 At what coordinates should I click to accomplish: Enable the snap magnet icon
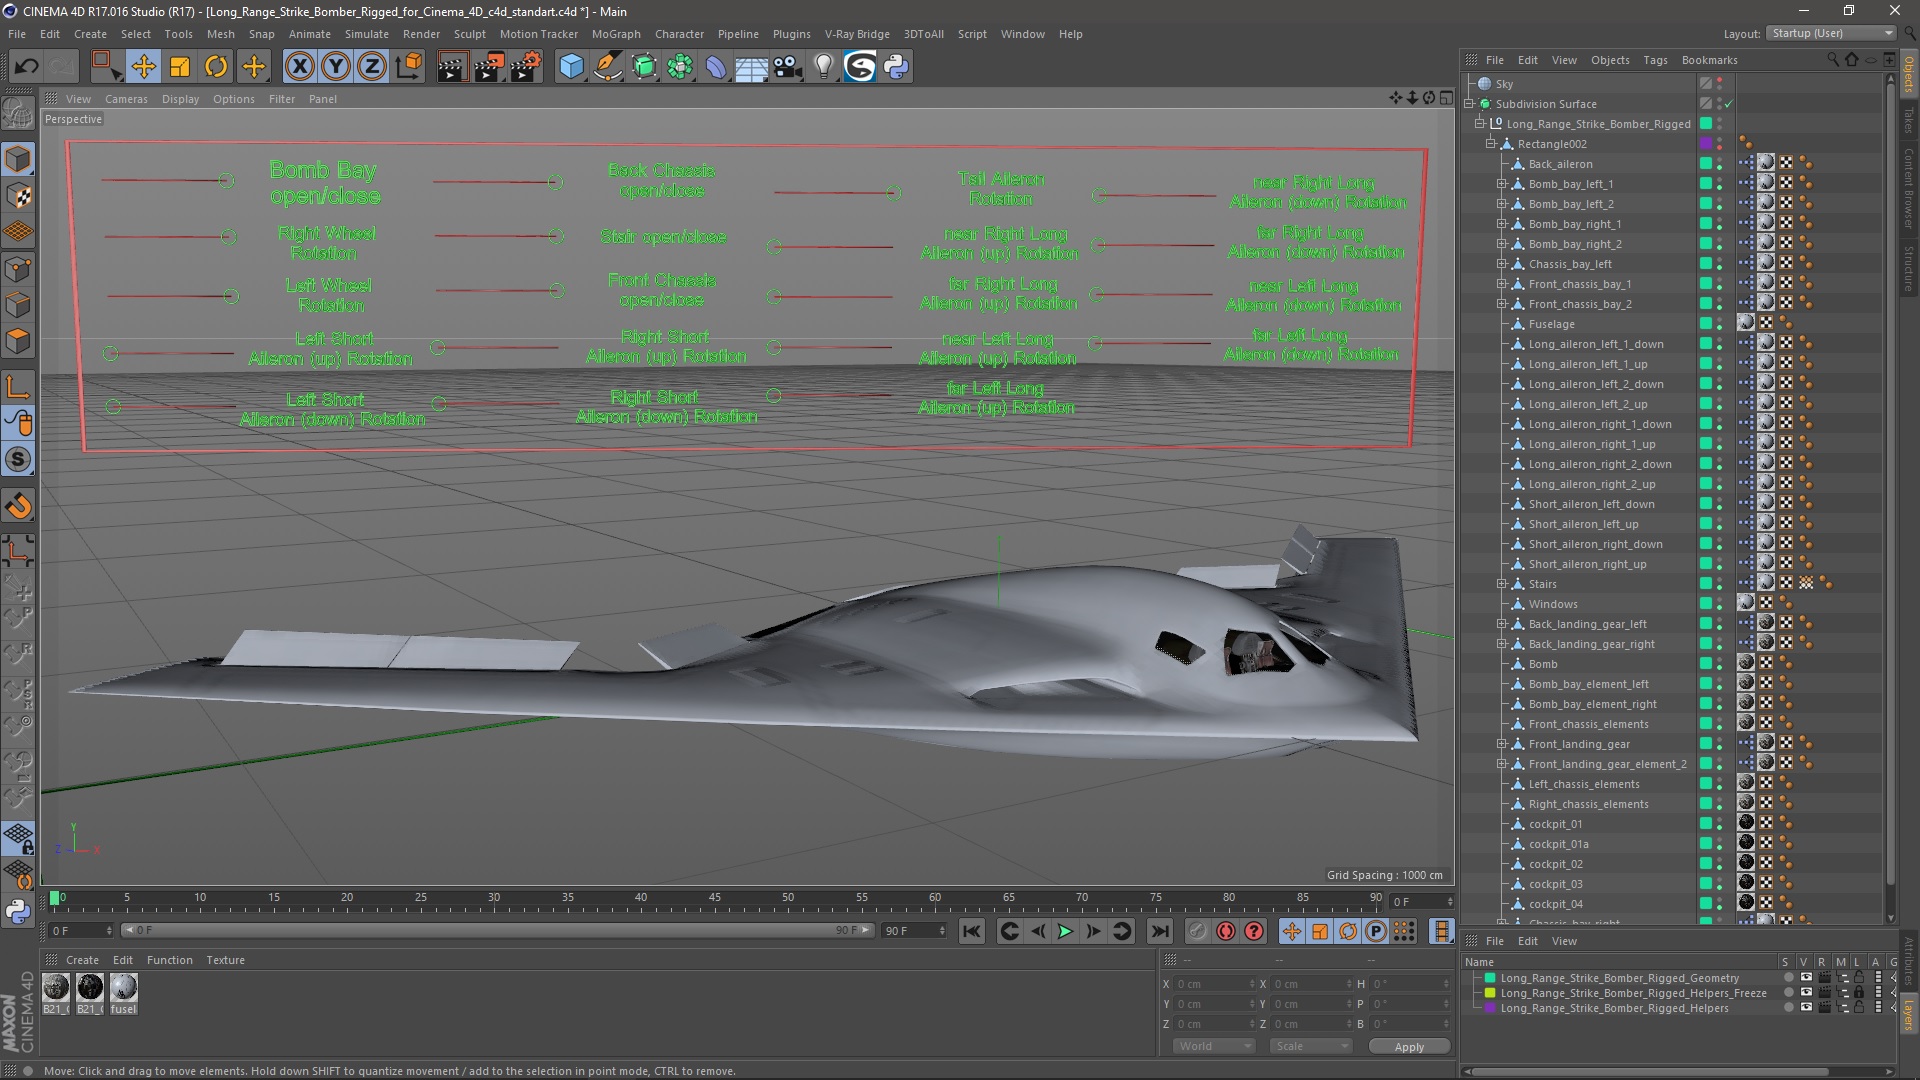[x=18, y=506]
